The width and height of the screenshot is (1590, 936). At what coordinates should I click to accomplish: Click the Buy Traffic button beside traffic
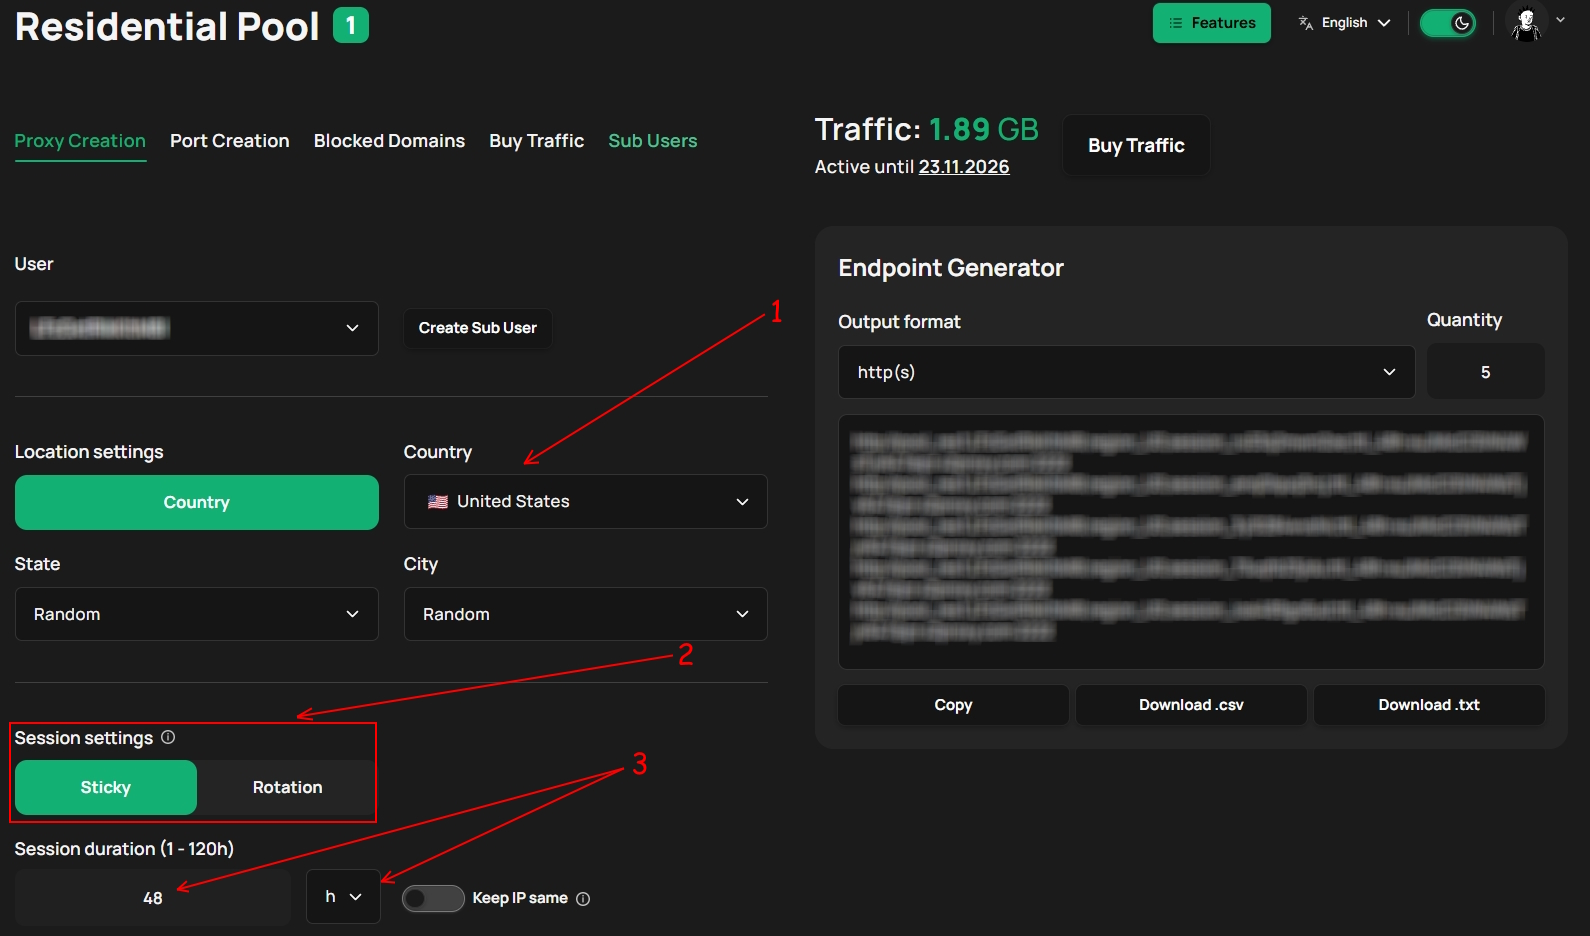coord(1136,145)
